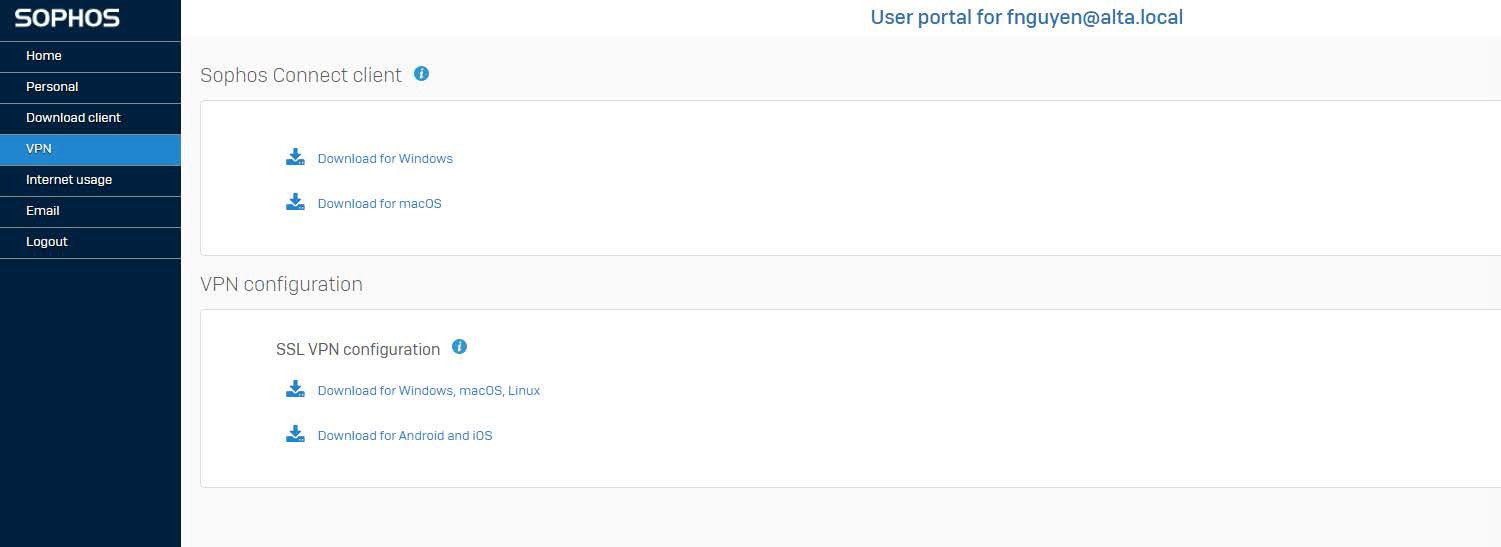1501x547 pixels.
Task: Click the VPN configuration section heading
Action: pos(281,284)
